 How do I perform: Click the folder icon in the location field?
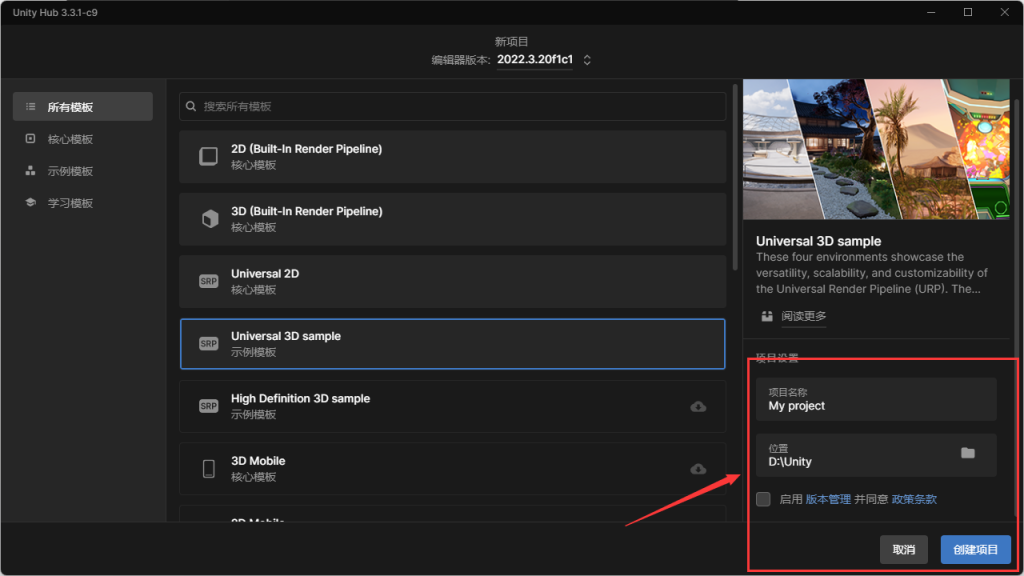[967, 453]
